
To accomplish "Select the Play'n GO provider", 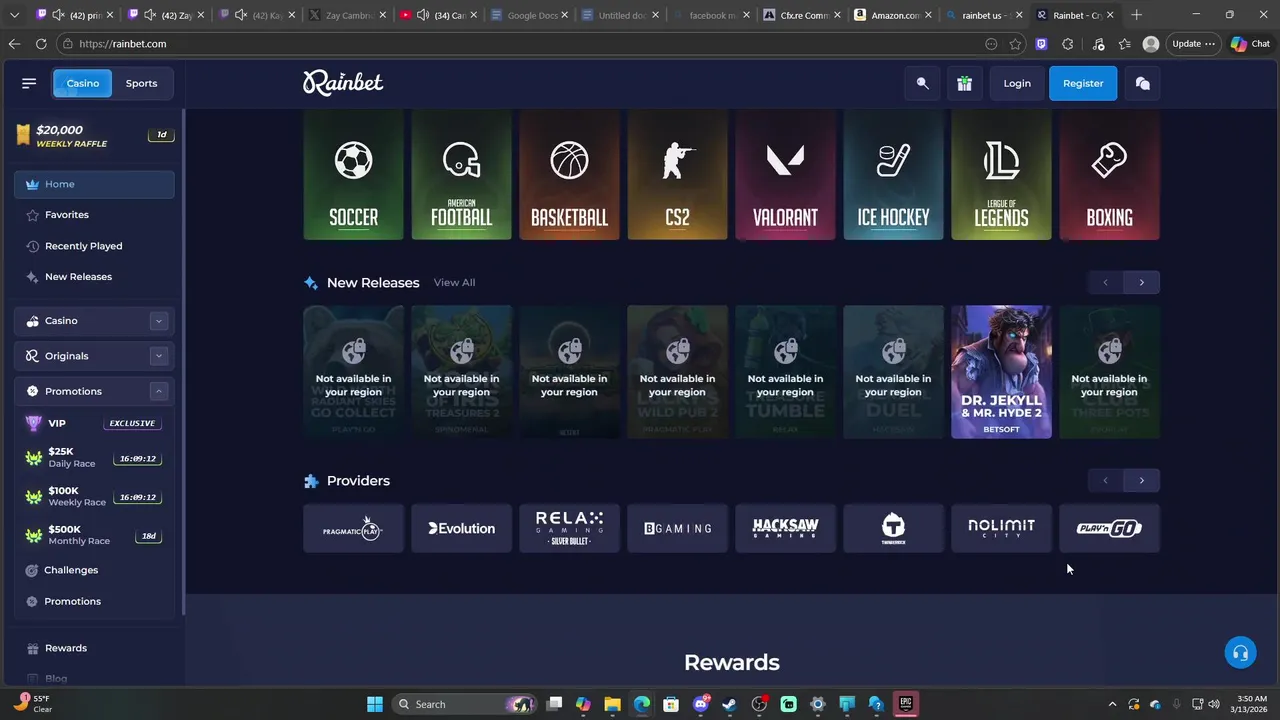I will click(x=1109, y=528).
